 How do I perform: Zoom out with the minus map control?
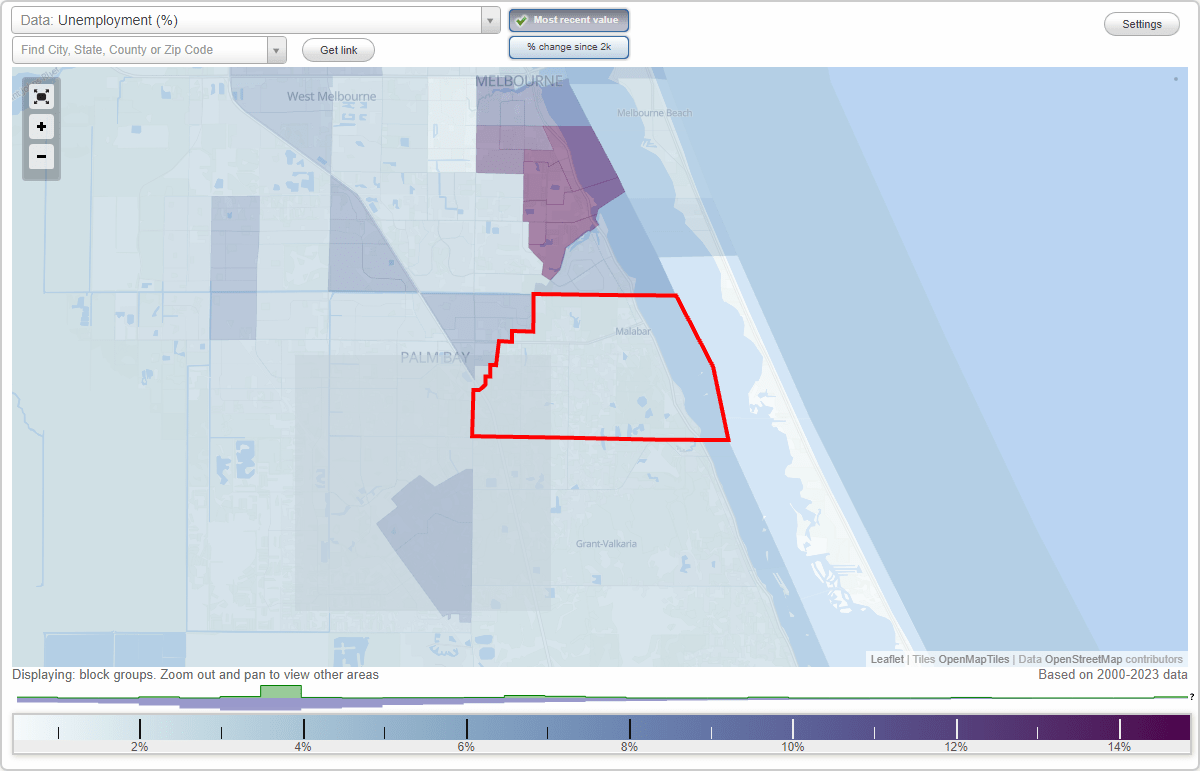pos(41,157)
